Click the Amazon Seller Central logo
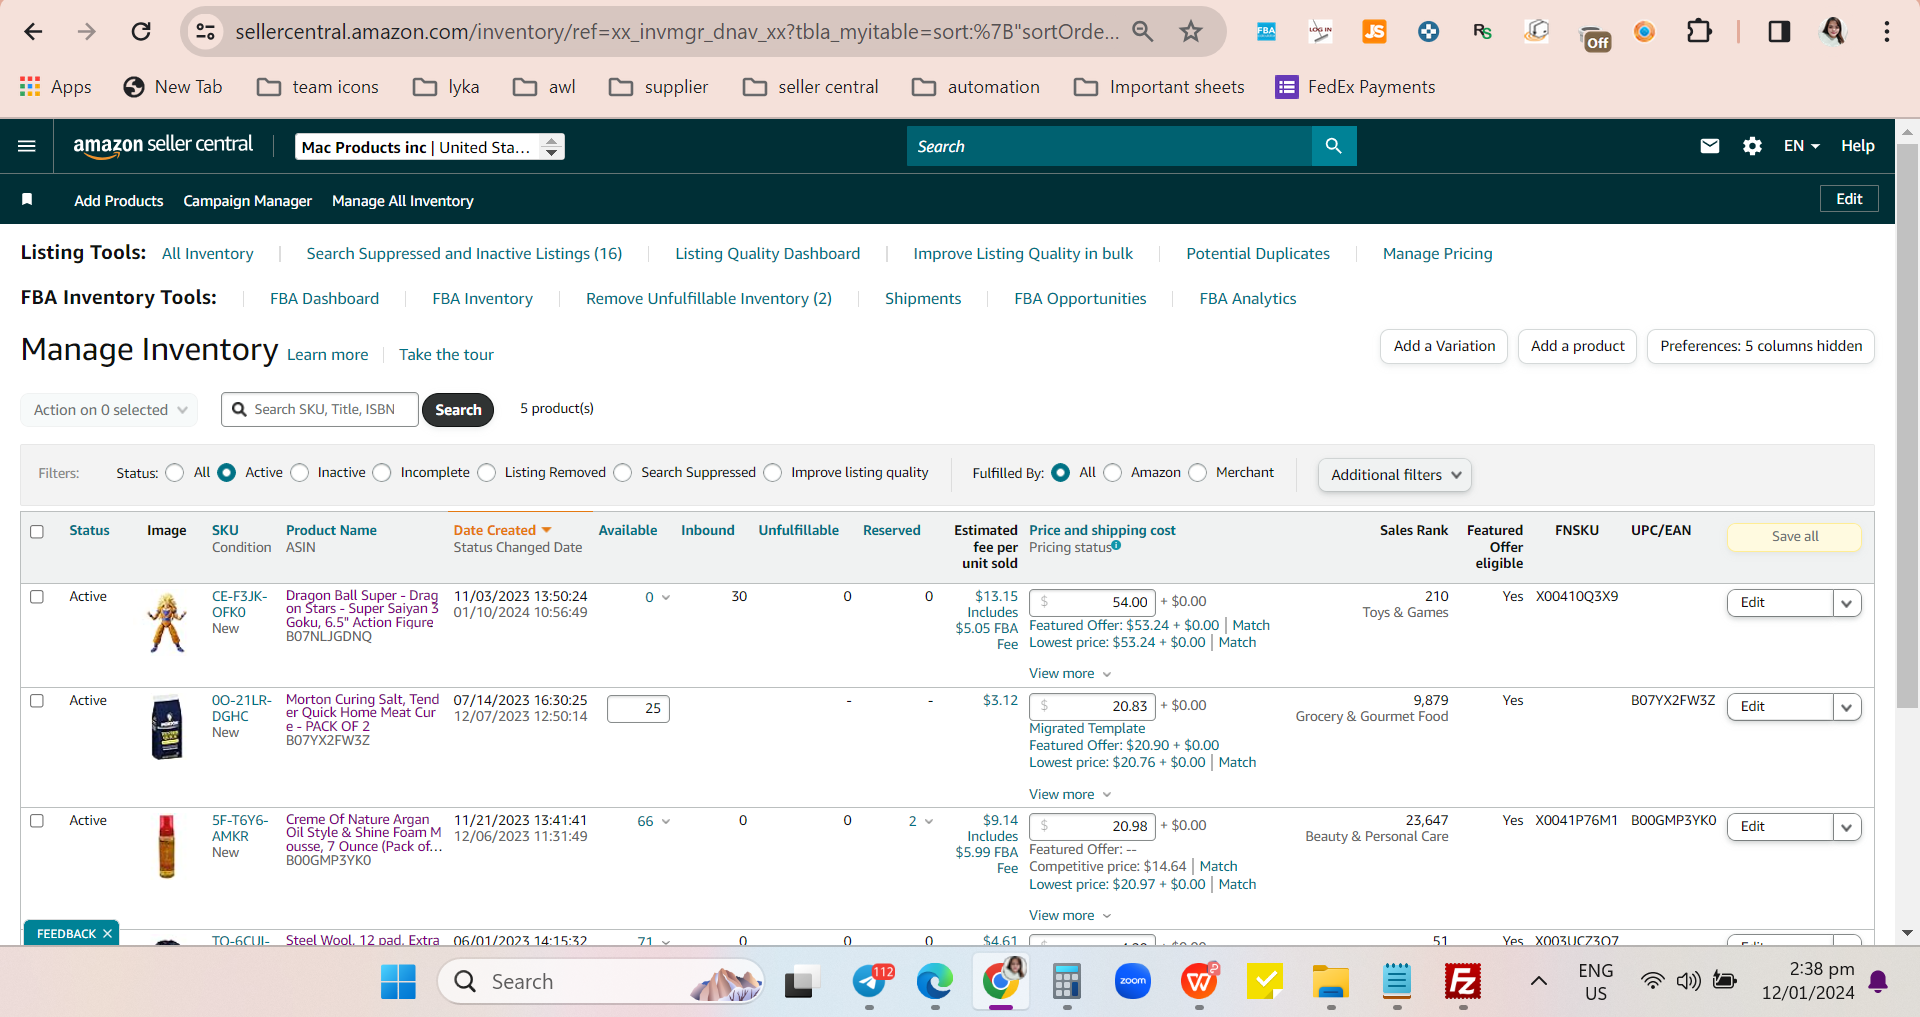The image size is (1920, 1017). (163, 145)
